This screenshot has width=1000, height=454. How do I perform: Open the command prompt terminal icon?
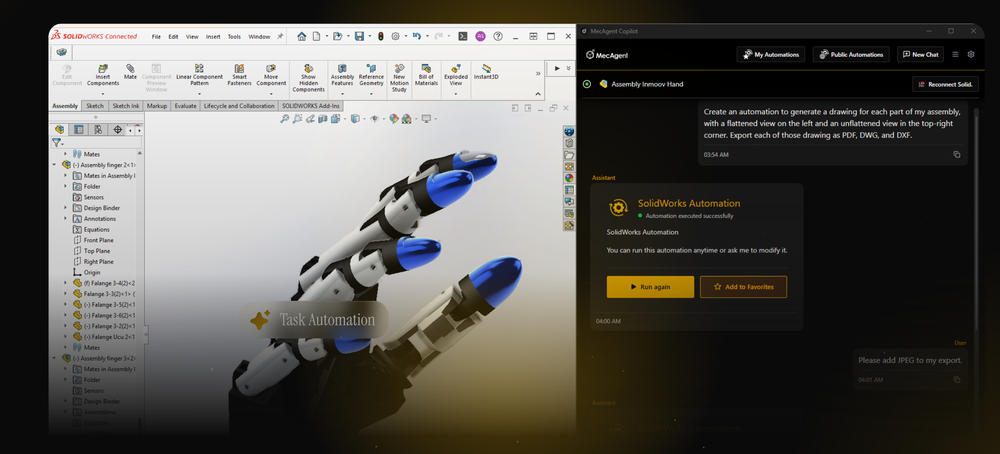(464, 36)
